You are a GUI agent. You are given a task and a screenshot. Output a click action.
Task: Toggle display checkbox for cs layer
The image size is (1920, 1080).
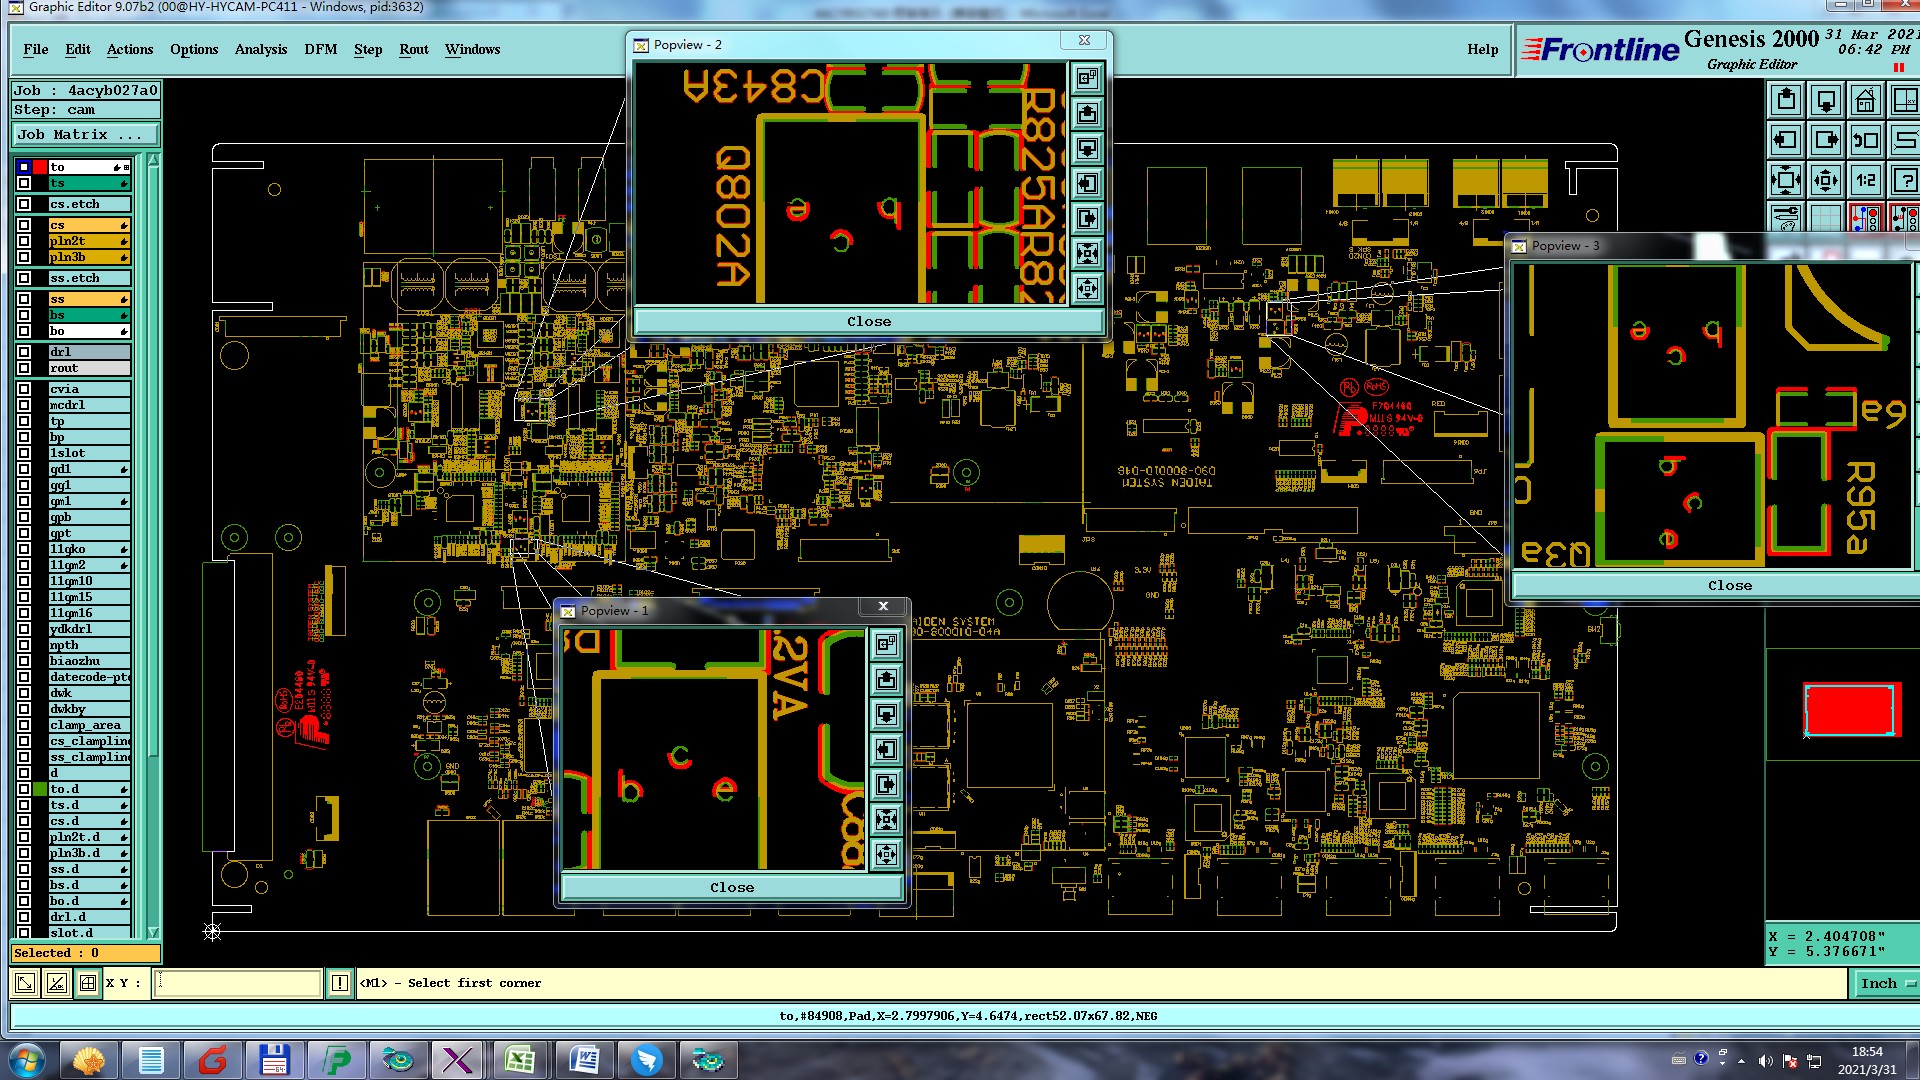pos(24,225)
